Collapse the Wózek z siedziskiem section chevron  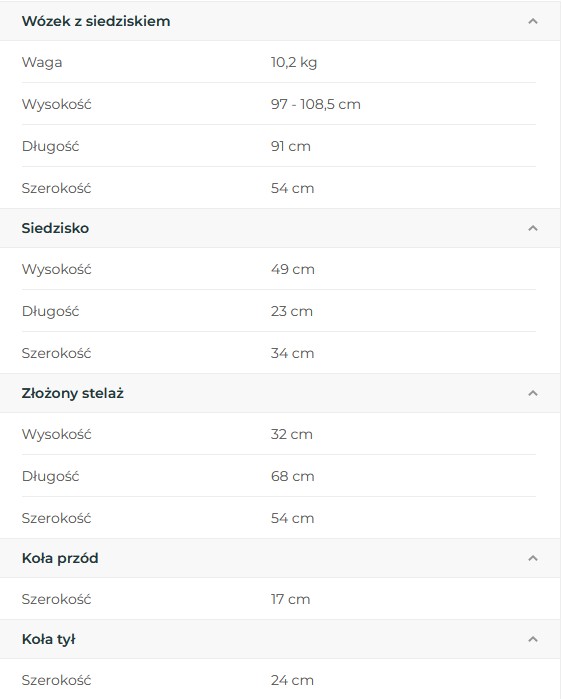pyautogui.click(x=533, y=21)
